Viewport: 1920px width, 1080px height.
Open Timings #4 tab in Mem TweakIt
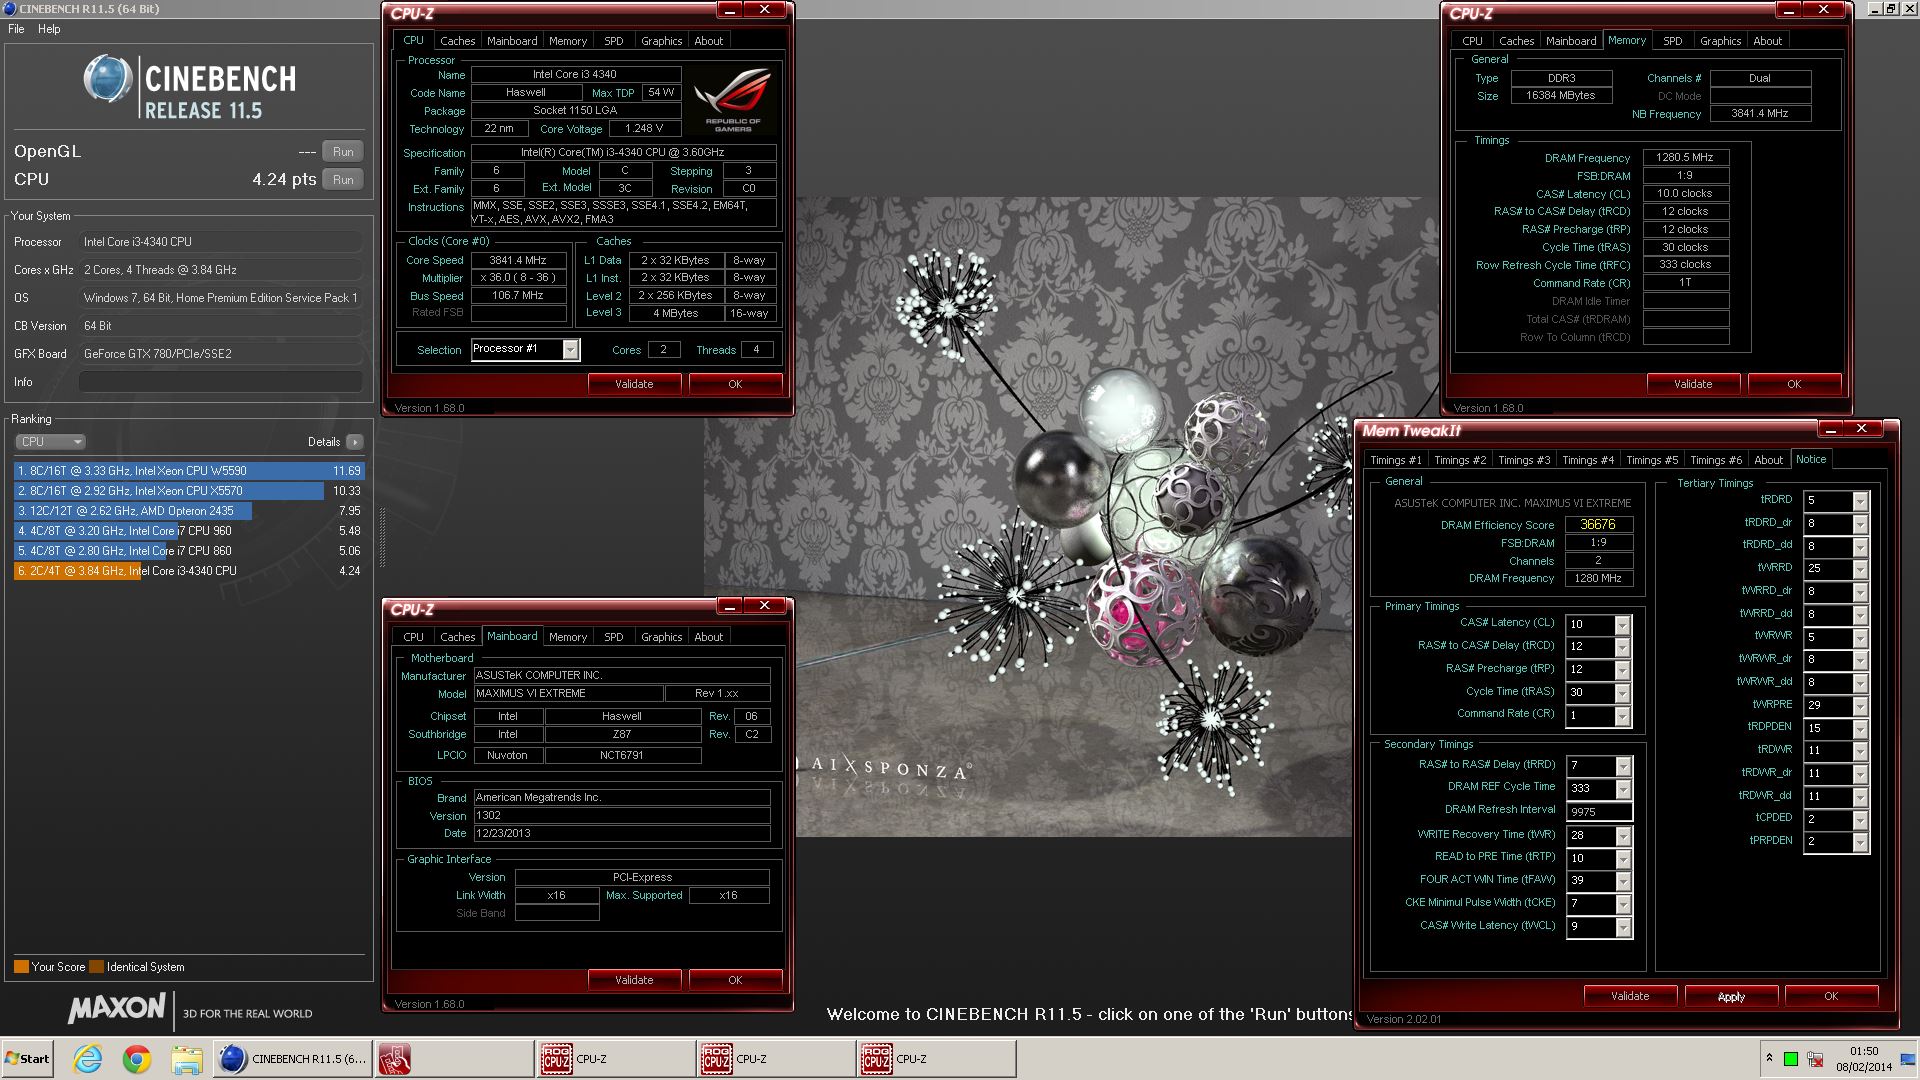pos(1588,460)
